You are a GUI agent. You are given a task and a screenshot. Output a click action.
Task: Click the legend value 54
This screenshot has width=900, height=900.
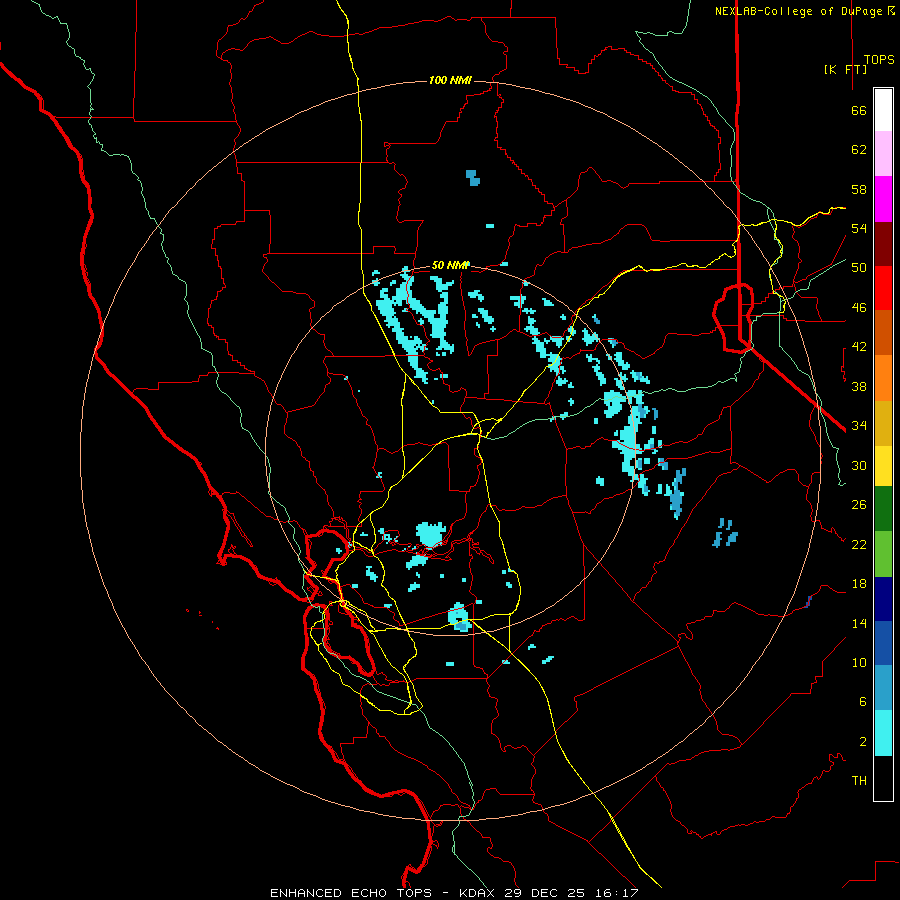pos(859,228)
